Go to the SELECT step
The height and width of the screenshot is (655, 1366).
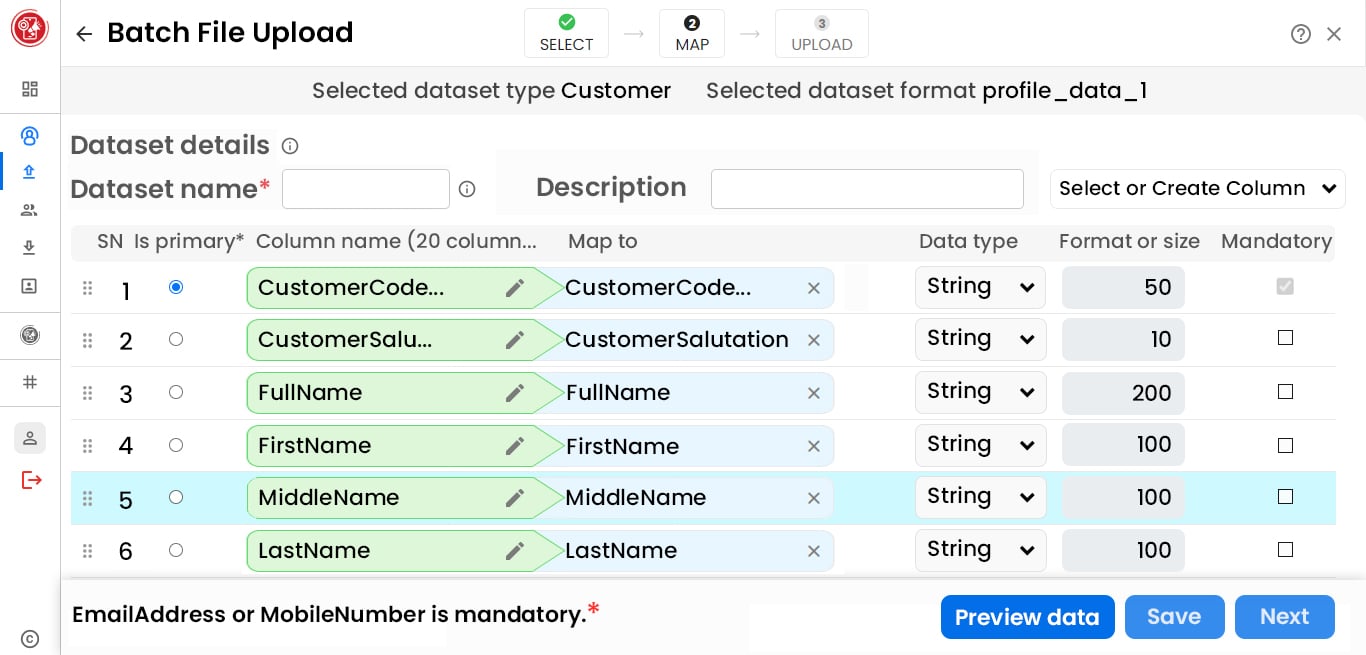[566, 34]
